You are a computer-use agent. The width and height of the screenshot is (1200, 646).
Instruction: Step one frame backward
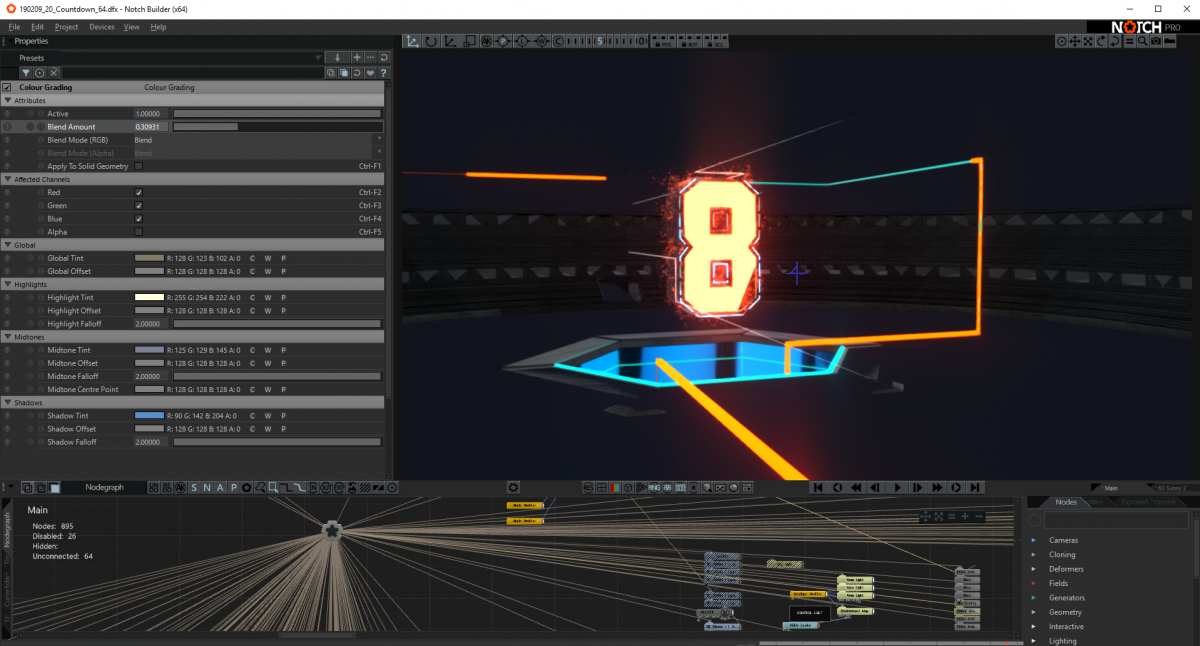pyautogui.click(x=876, y=487)
